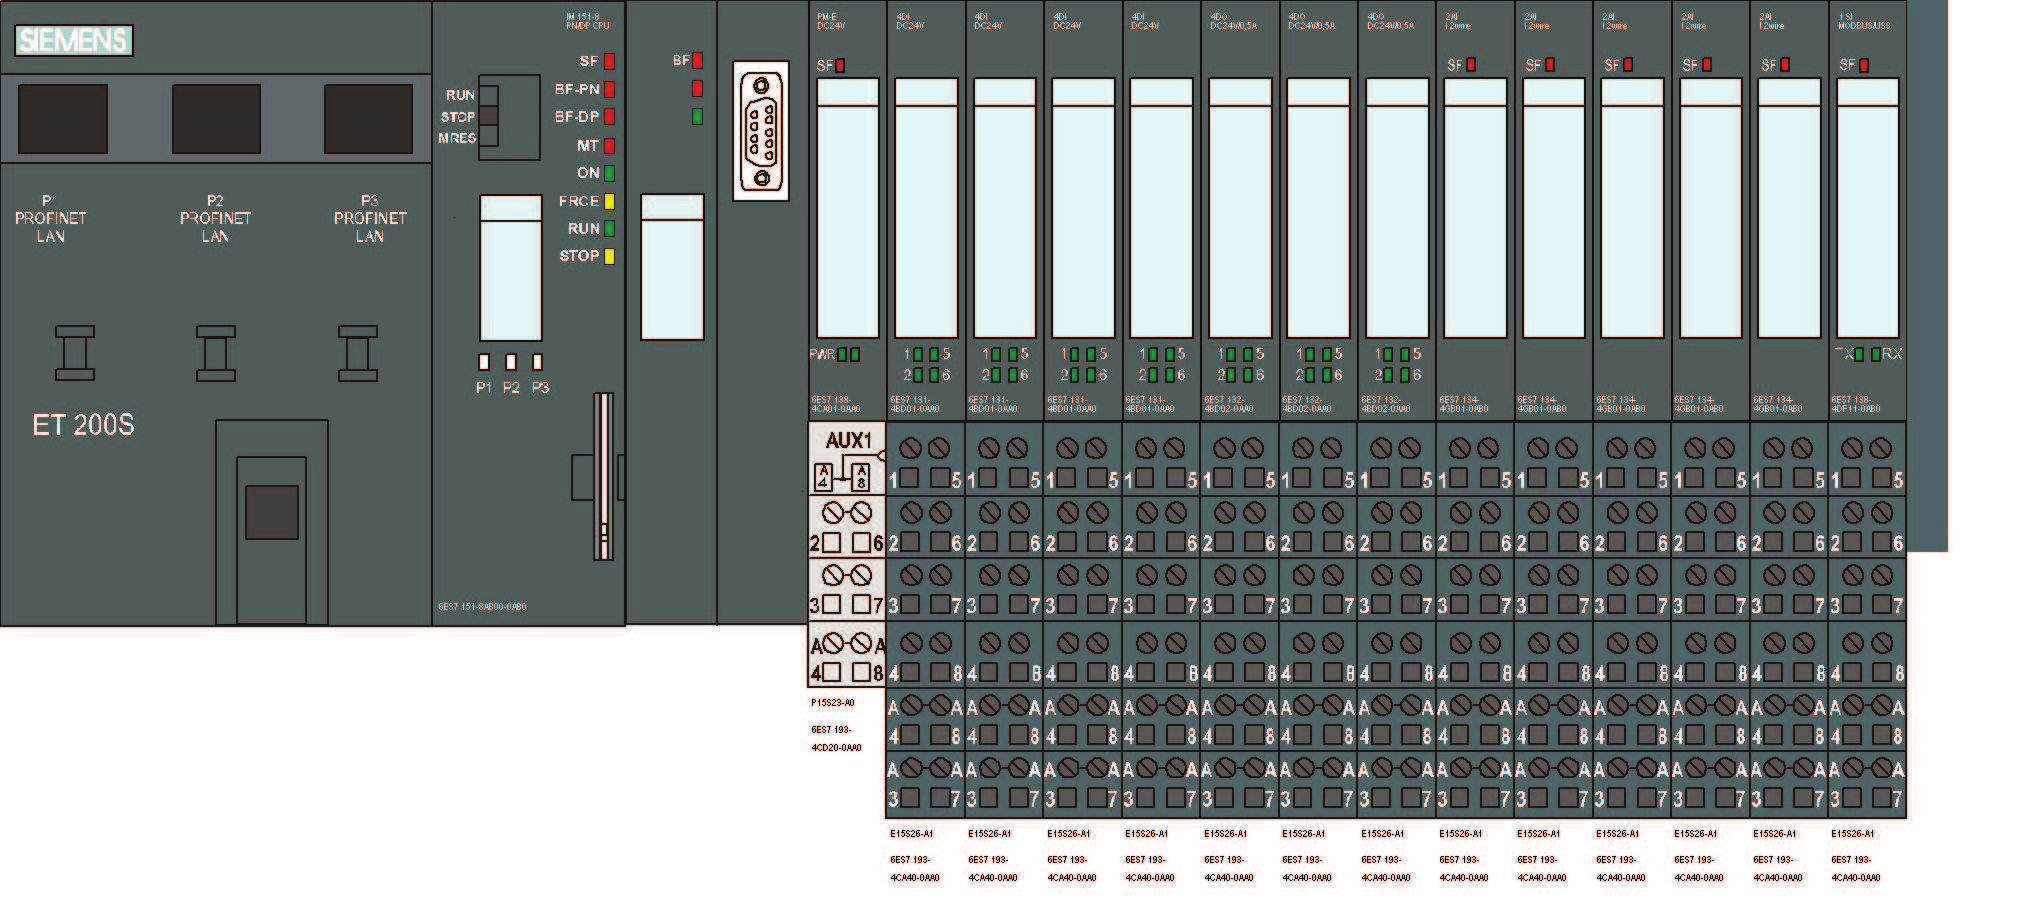Click the BF-DP red LED indicator
This screenshot has height=914, width=2029.
609,117
